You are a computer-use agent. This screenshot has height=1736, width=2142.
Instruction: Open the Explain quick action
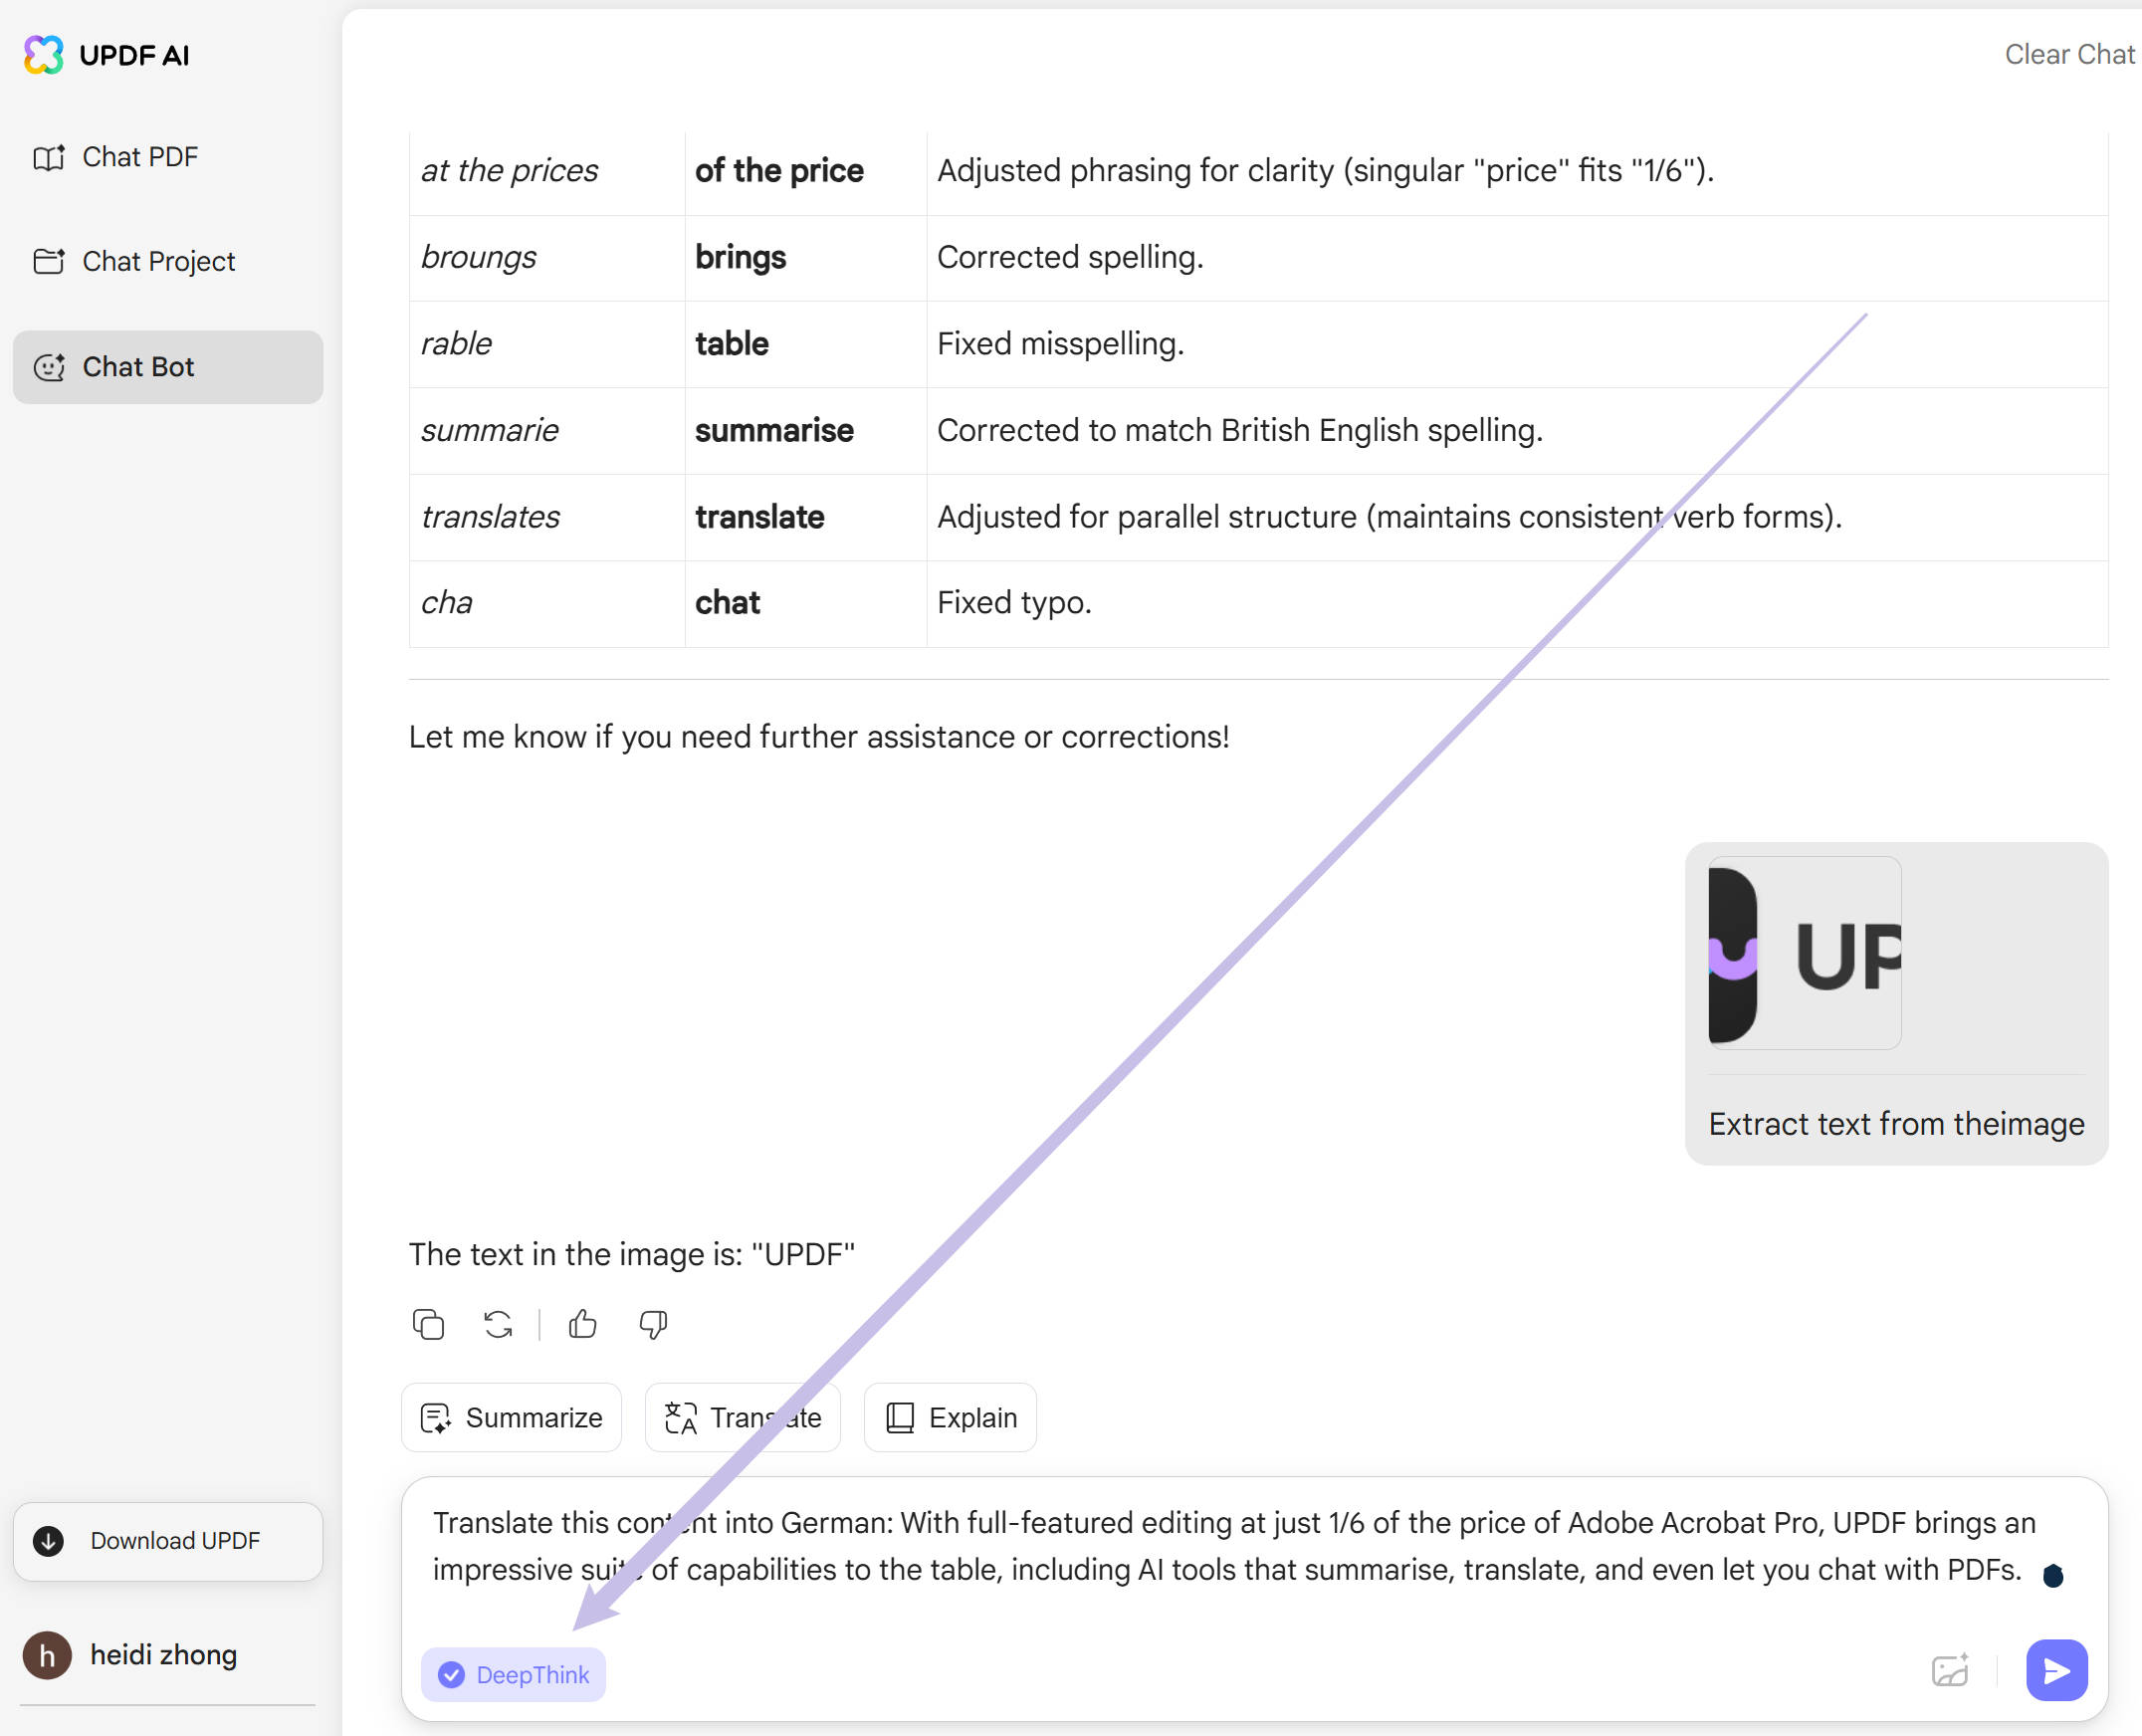coord(949,1417)
